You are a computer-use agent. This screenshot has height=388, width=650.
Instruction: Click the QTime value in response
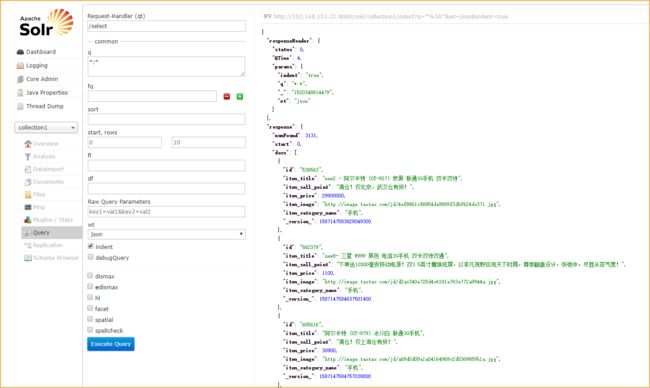tap(299, 58)
